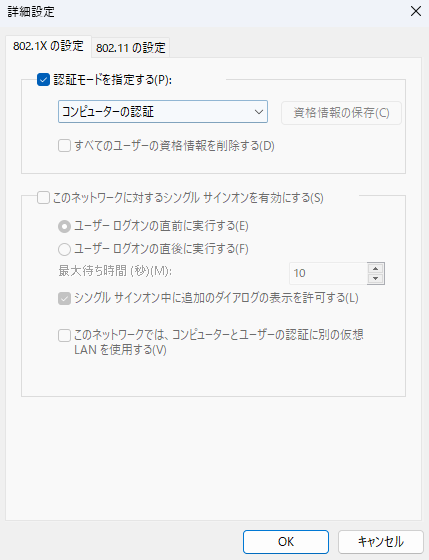Click the キャンセル button
The width and height of the screenshot is (429, 560).
pyautogui.click(x=381, y=542)
